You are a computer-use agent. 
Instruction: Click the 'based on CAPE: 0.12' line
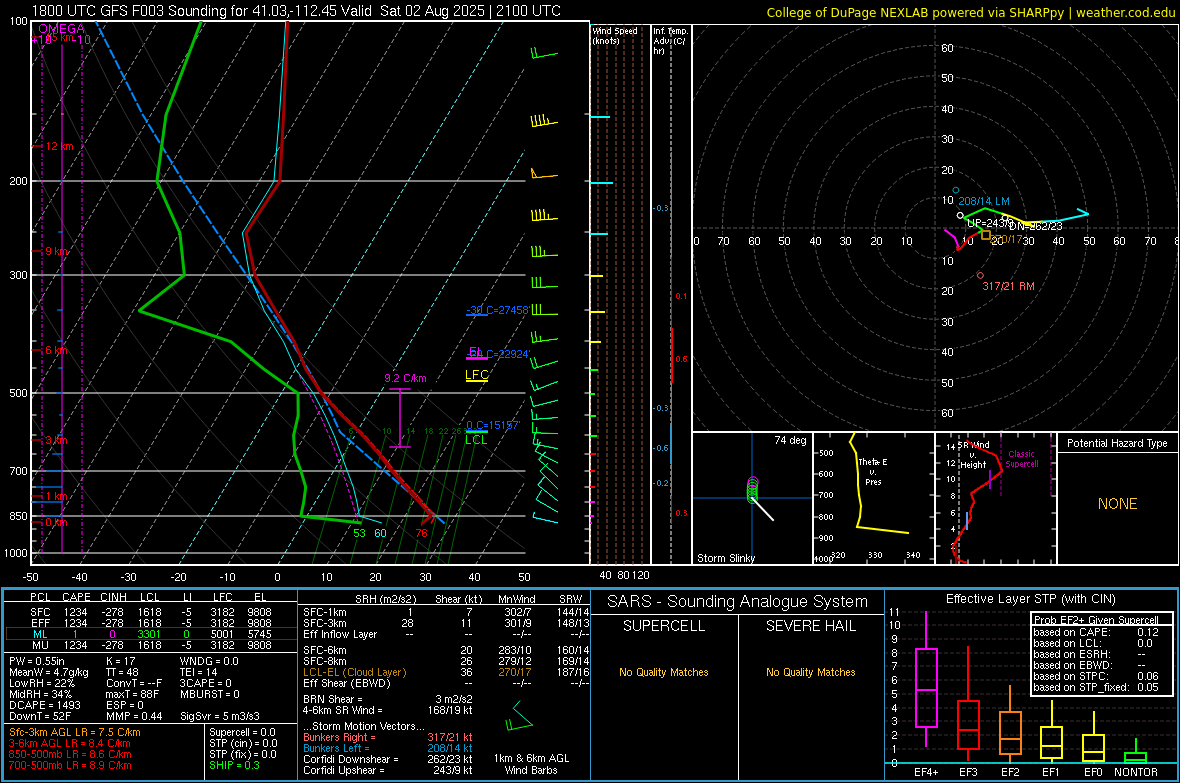1096,632
